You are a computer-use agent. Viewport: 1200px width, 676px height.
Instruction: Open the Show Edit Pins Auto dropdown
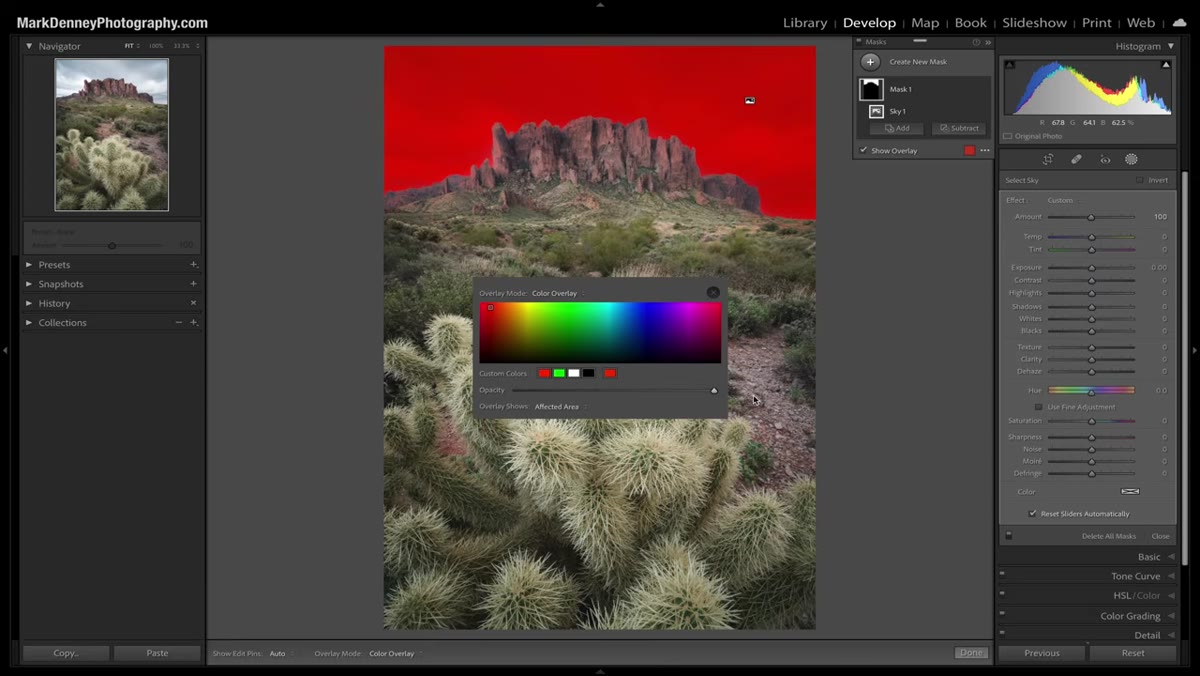[280, 653]
